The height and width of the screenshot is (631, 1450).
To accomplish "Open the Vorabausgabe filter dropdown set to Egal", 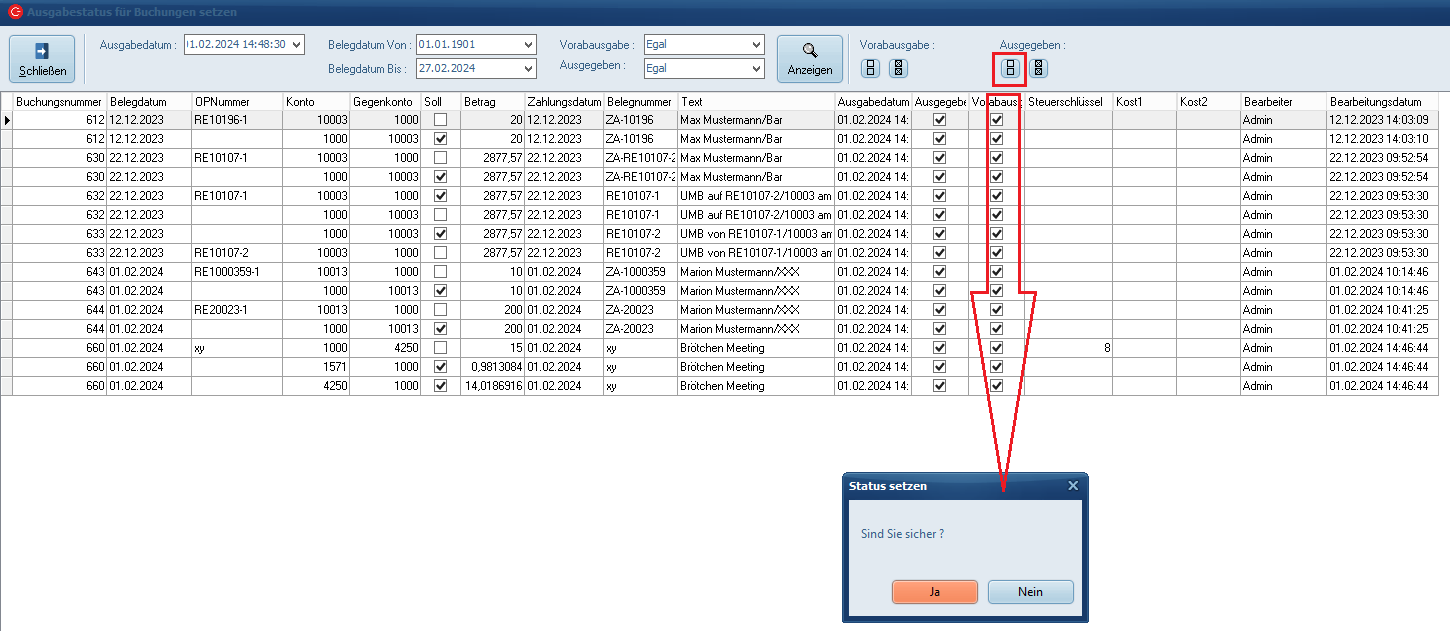I will (x=755, y=44).
